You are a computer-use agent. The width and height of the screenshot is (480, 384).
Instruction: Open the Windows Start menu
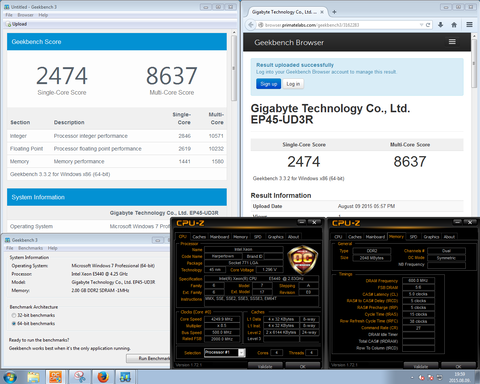(x=9, y=377)
